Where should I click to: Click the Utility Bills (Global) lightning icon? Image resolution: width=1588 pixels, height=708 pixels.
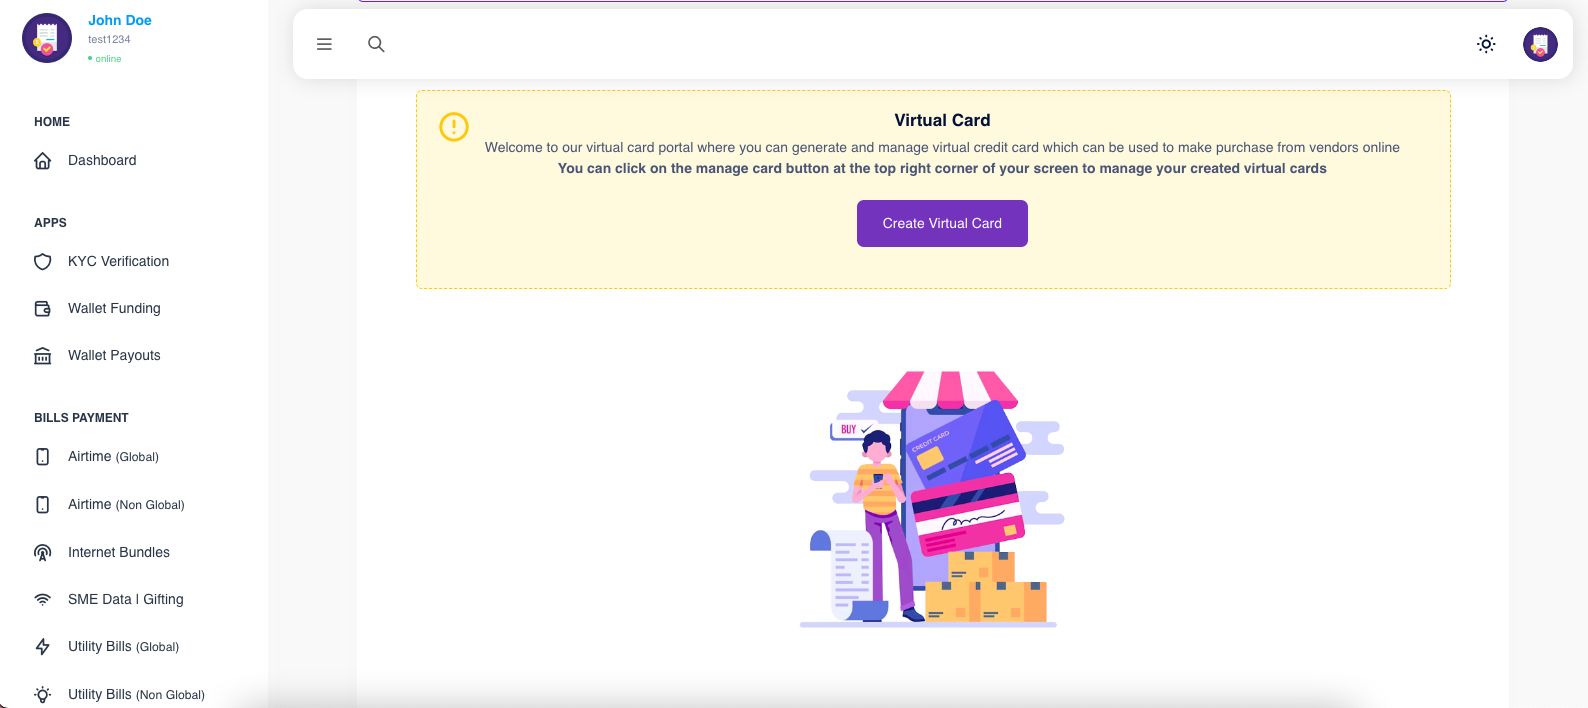click(x=43, y=647)
